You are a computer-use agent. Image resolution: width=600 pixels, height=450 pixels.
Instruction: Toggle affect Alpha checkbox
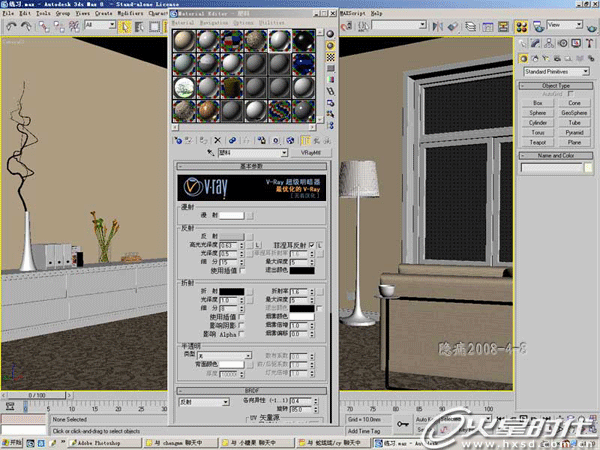tap(242, 334)
